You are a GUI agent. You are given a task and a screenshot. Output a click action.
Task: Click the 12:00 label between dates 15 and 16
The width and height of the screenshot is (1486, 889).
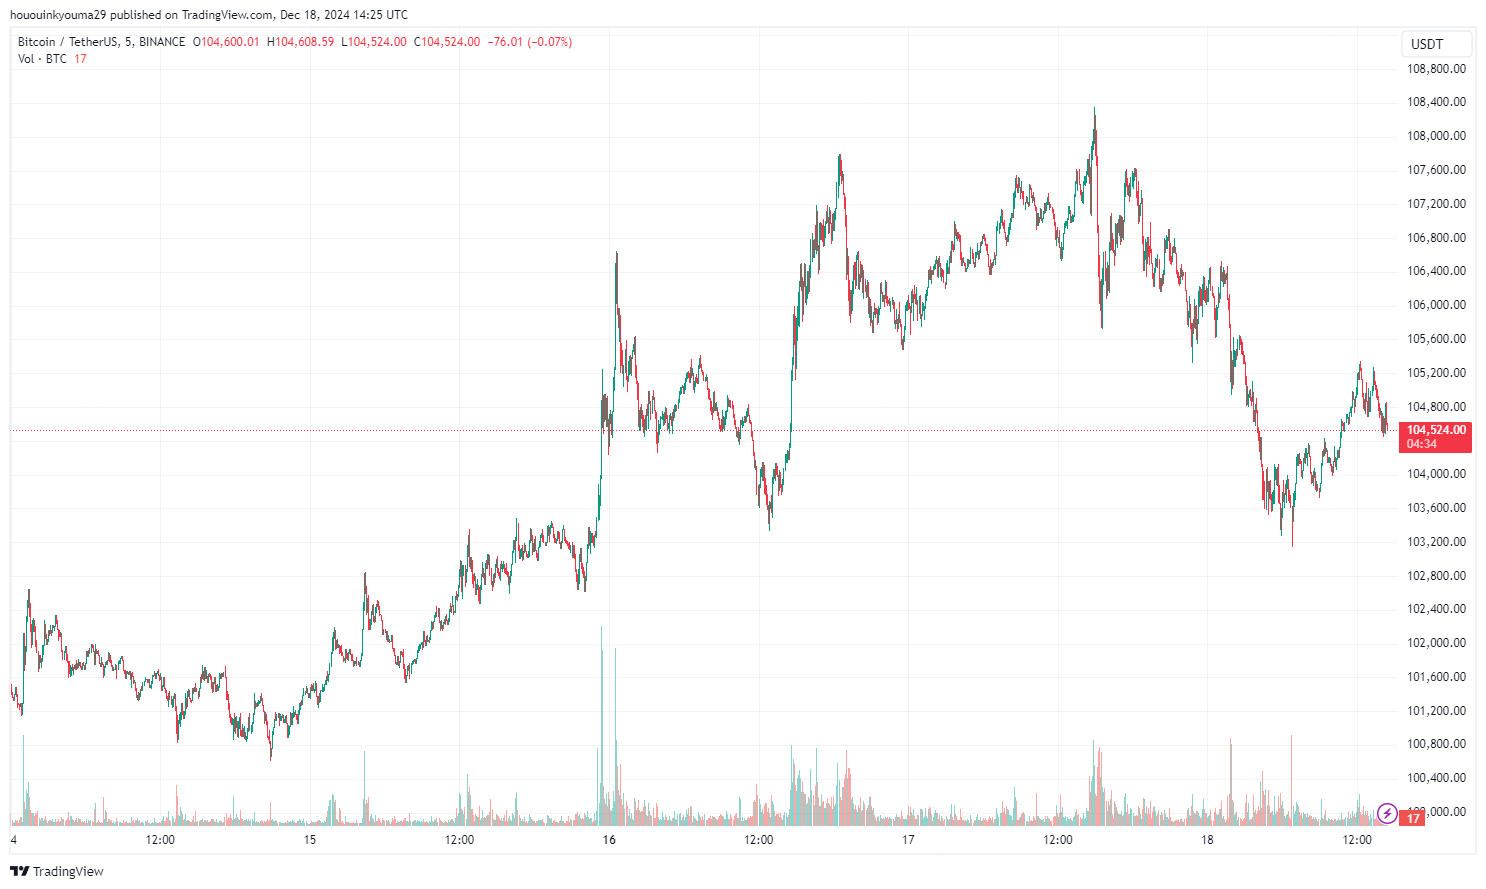click(x=459, y=840)
